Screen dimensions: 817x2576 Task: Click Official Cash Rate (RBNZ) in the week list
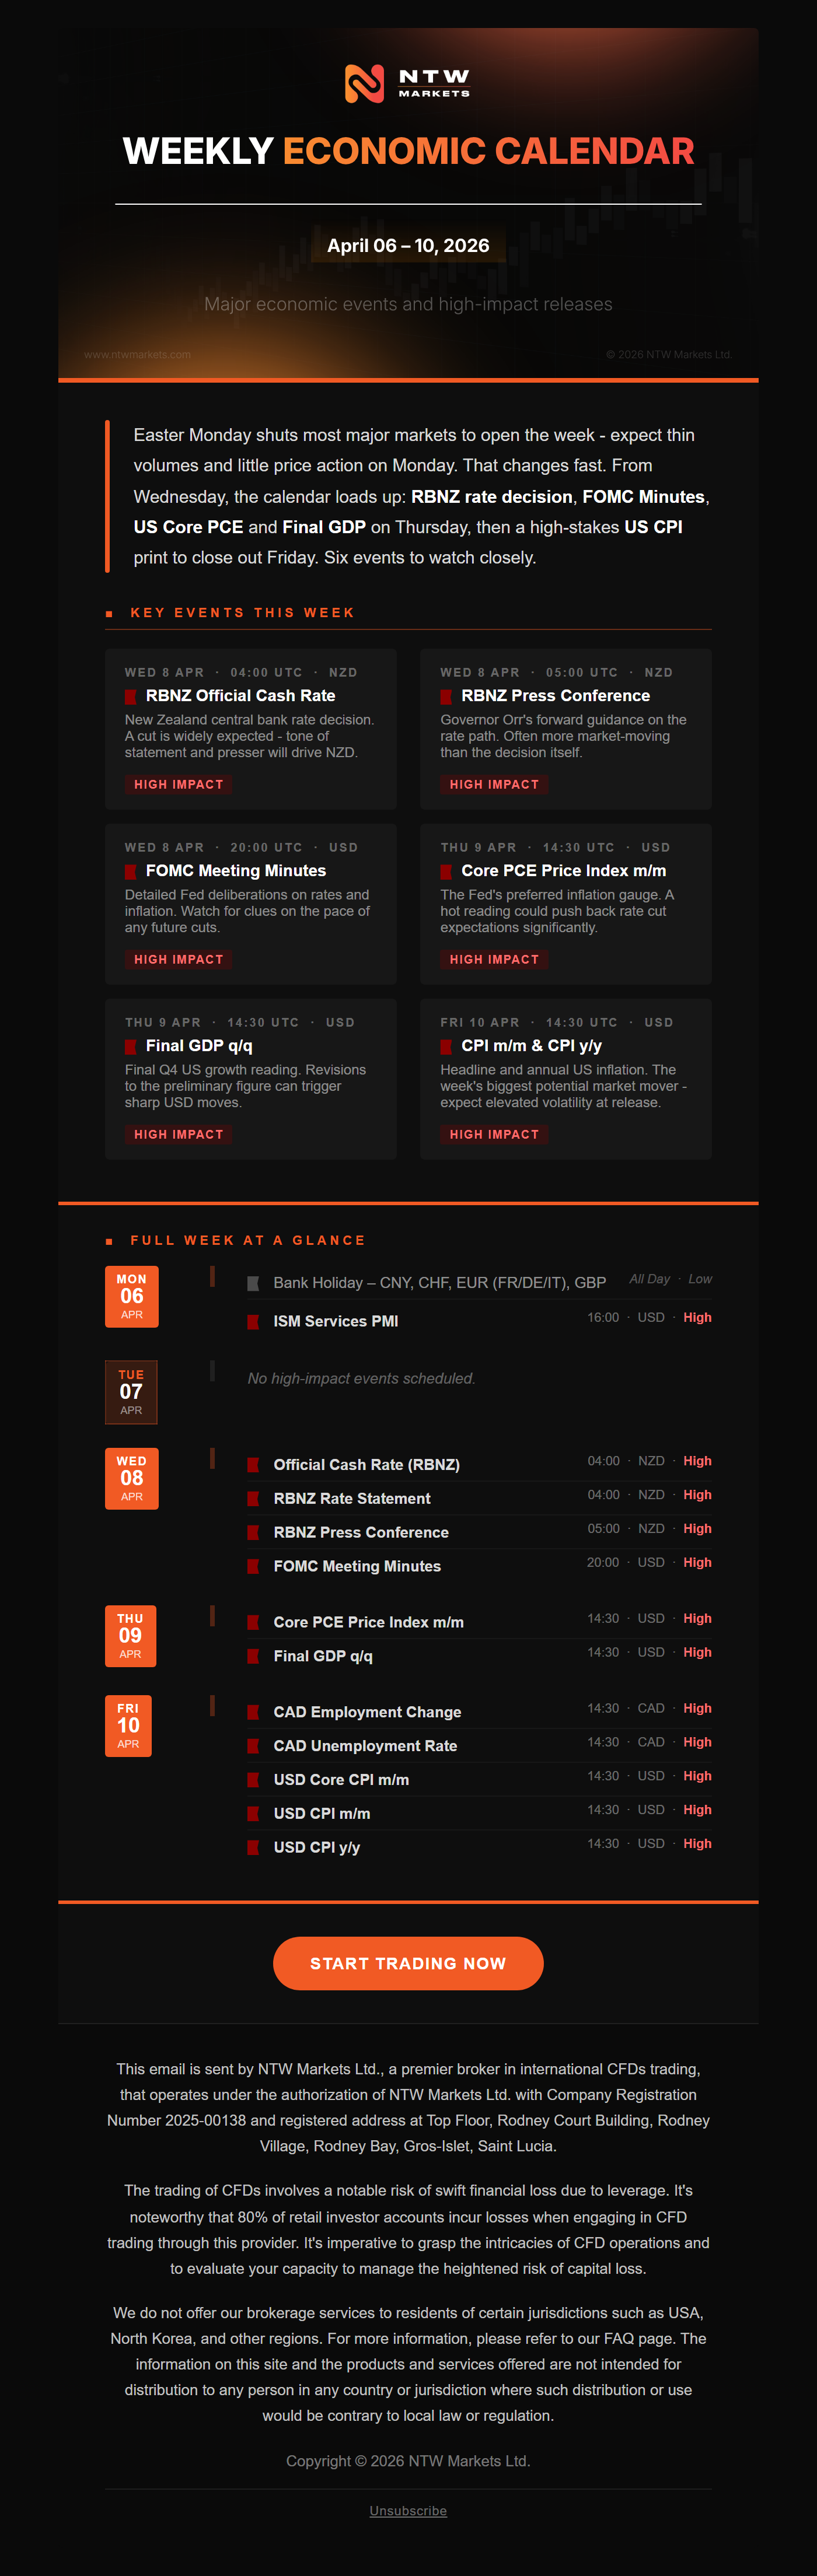pyautogui.click(x=367, y=1465)
